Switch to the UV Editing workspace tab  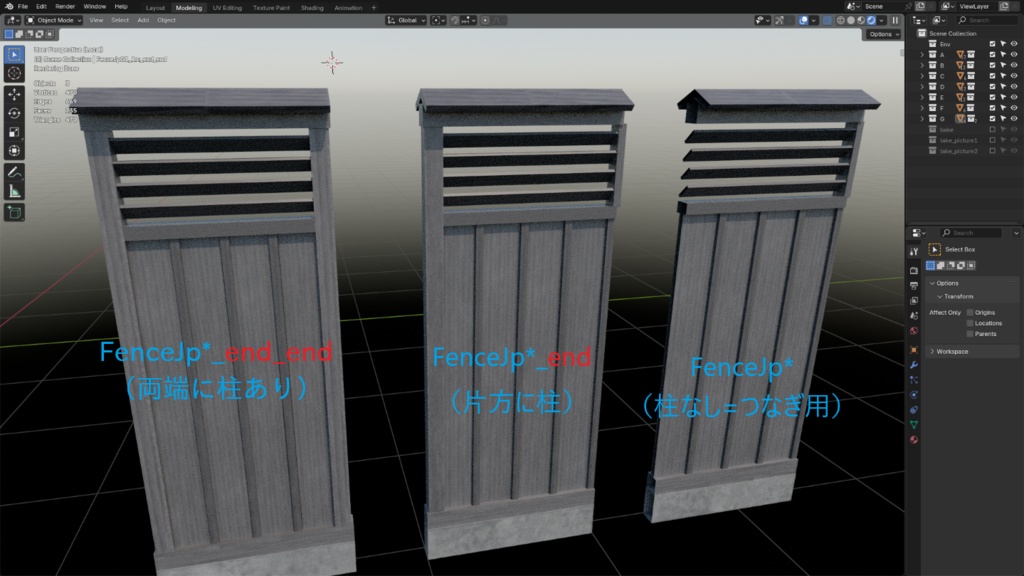[227, 8]
